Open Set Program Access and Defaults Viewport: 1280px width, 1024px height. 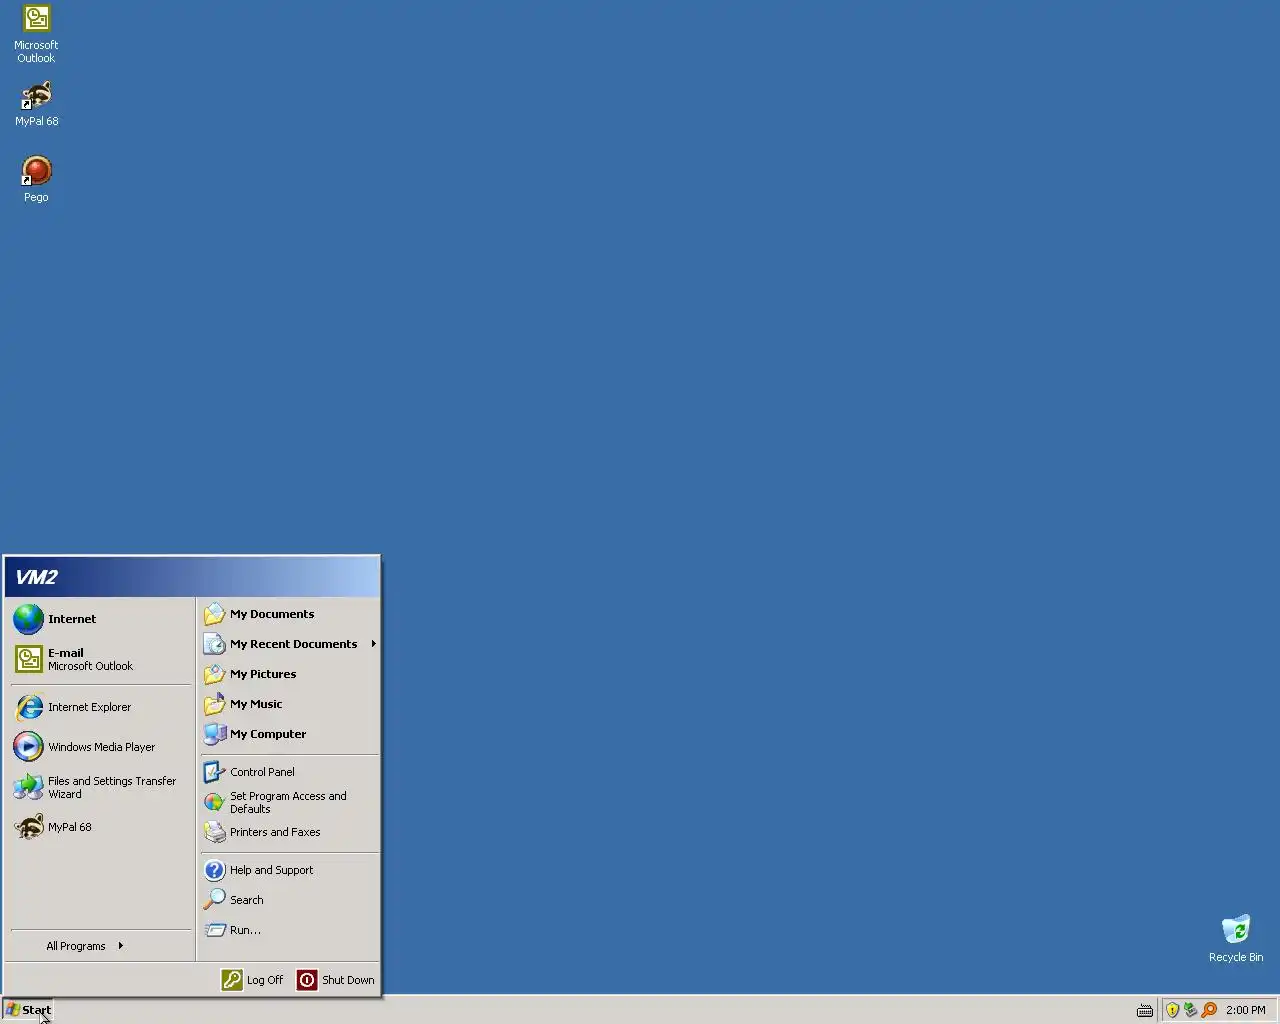click(289, 802)
